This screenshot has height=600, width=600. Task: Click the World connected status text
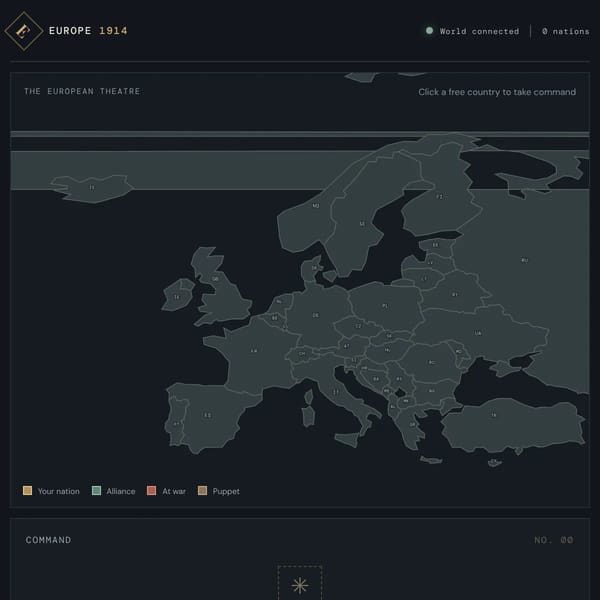point(479,31)
